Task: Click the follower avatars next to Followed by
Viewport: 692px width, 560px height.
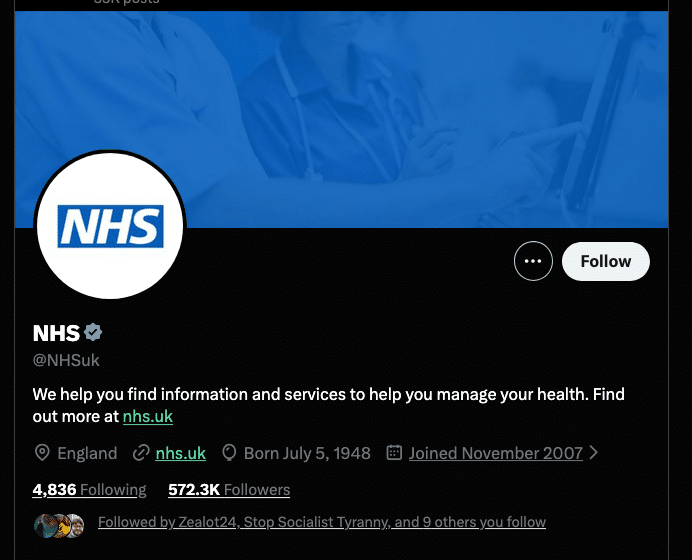Action: click(59, 526)
